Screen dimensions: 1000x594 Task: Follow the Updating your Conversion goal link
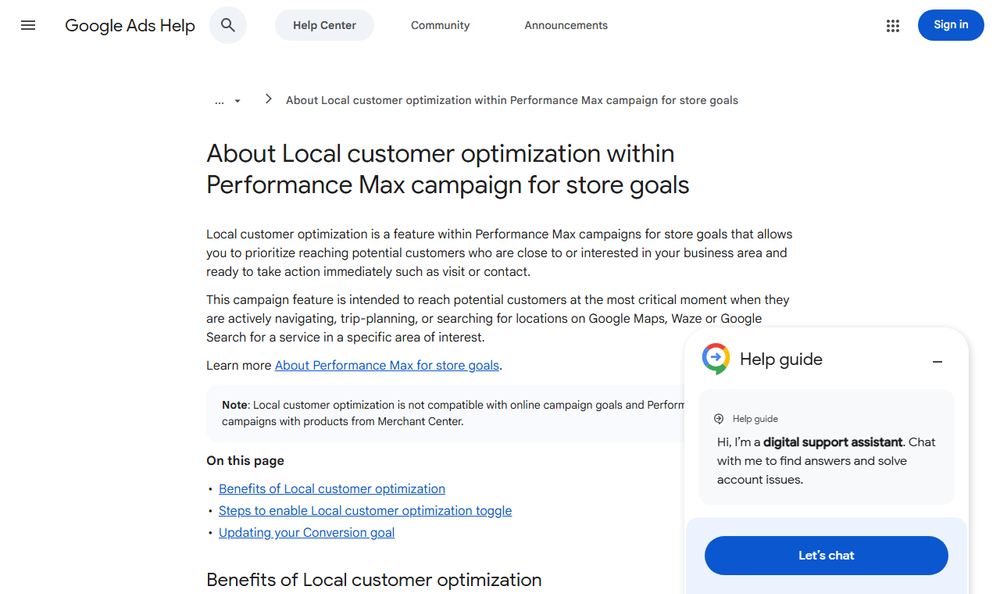pos(306,533)
